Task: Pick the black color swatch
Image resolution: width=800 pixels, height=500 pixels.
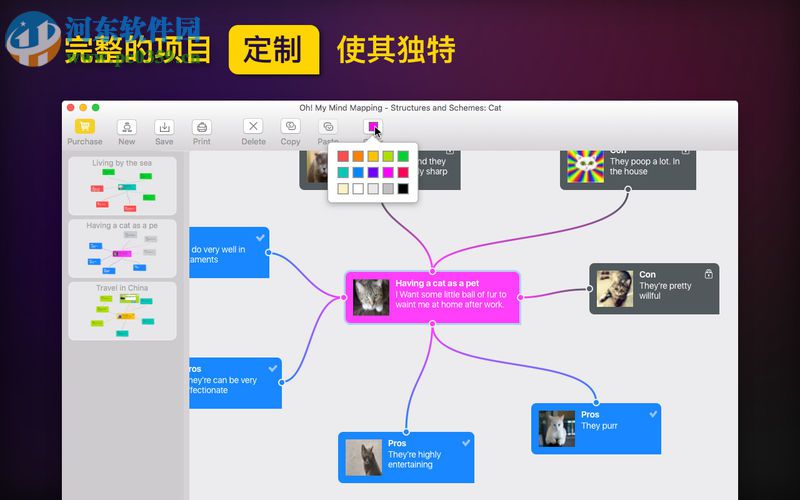Action: click(x=403, y=189)
